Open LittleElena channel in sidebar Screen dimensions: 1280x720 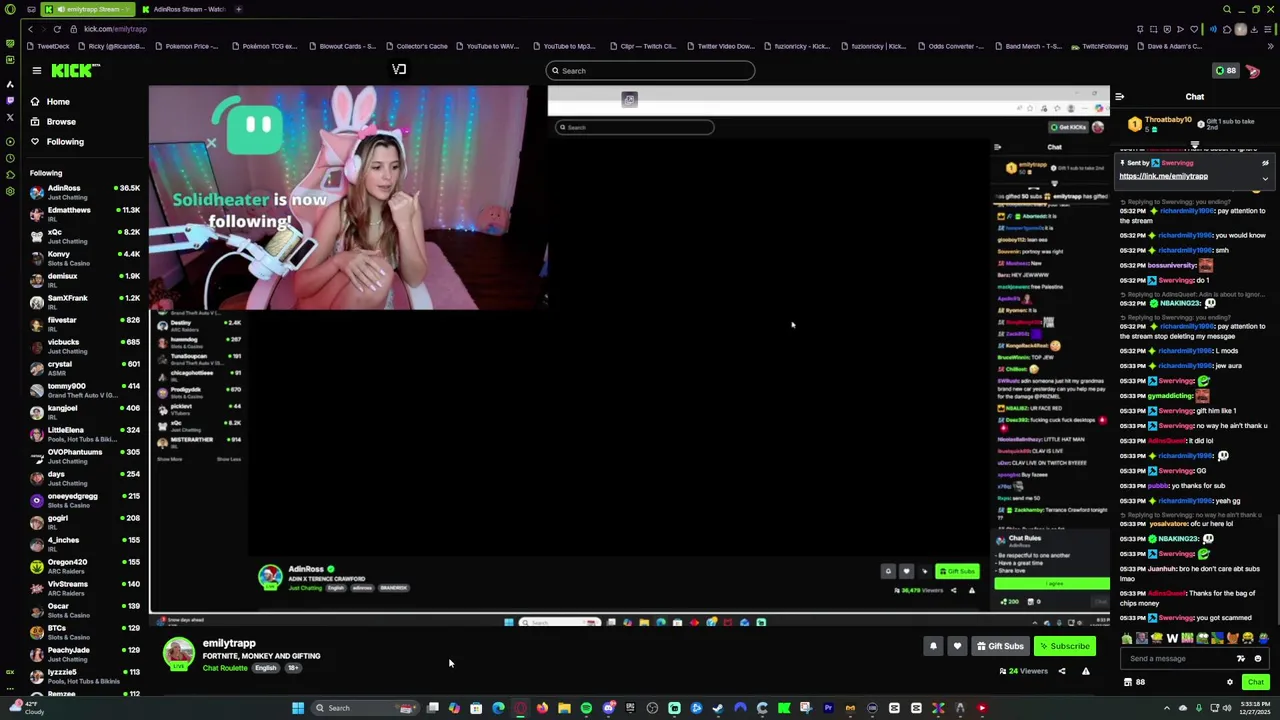click(85, 433)
